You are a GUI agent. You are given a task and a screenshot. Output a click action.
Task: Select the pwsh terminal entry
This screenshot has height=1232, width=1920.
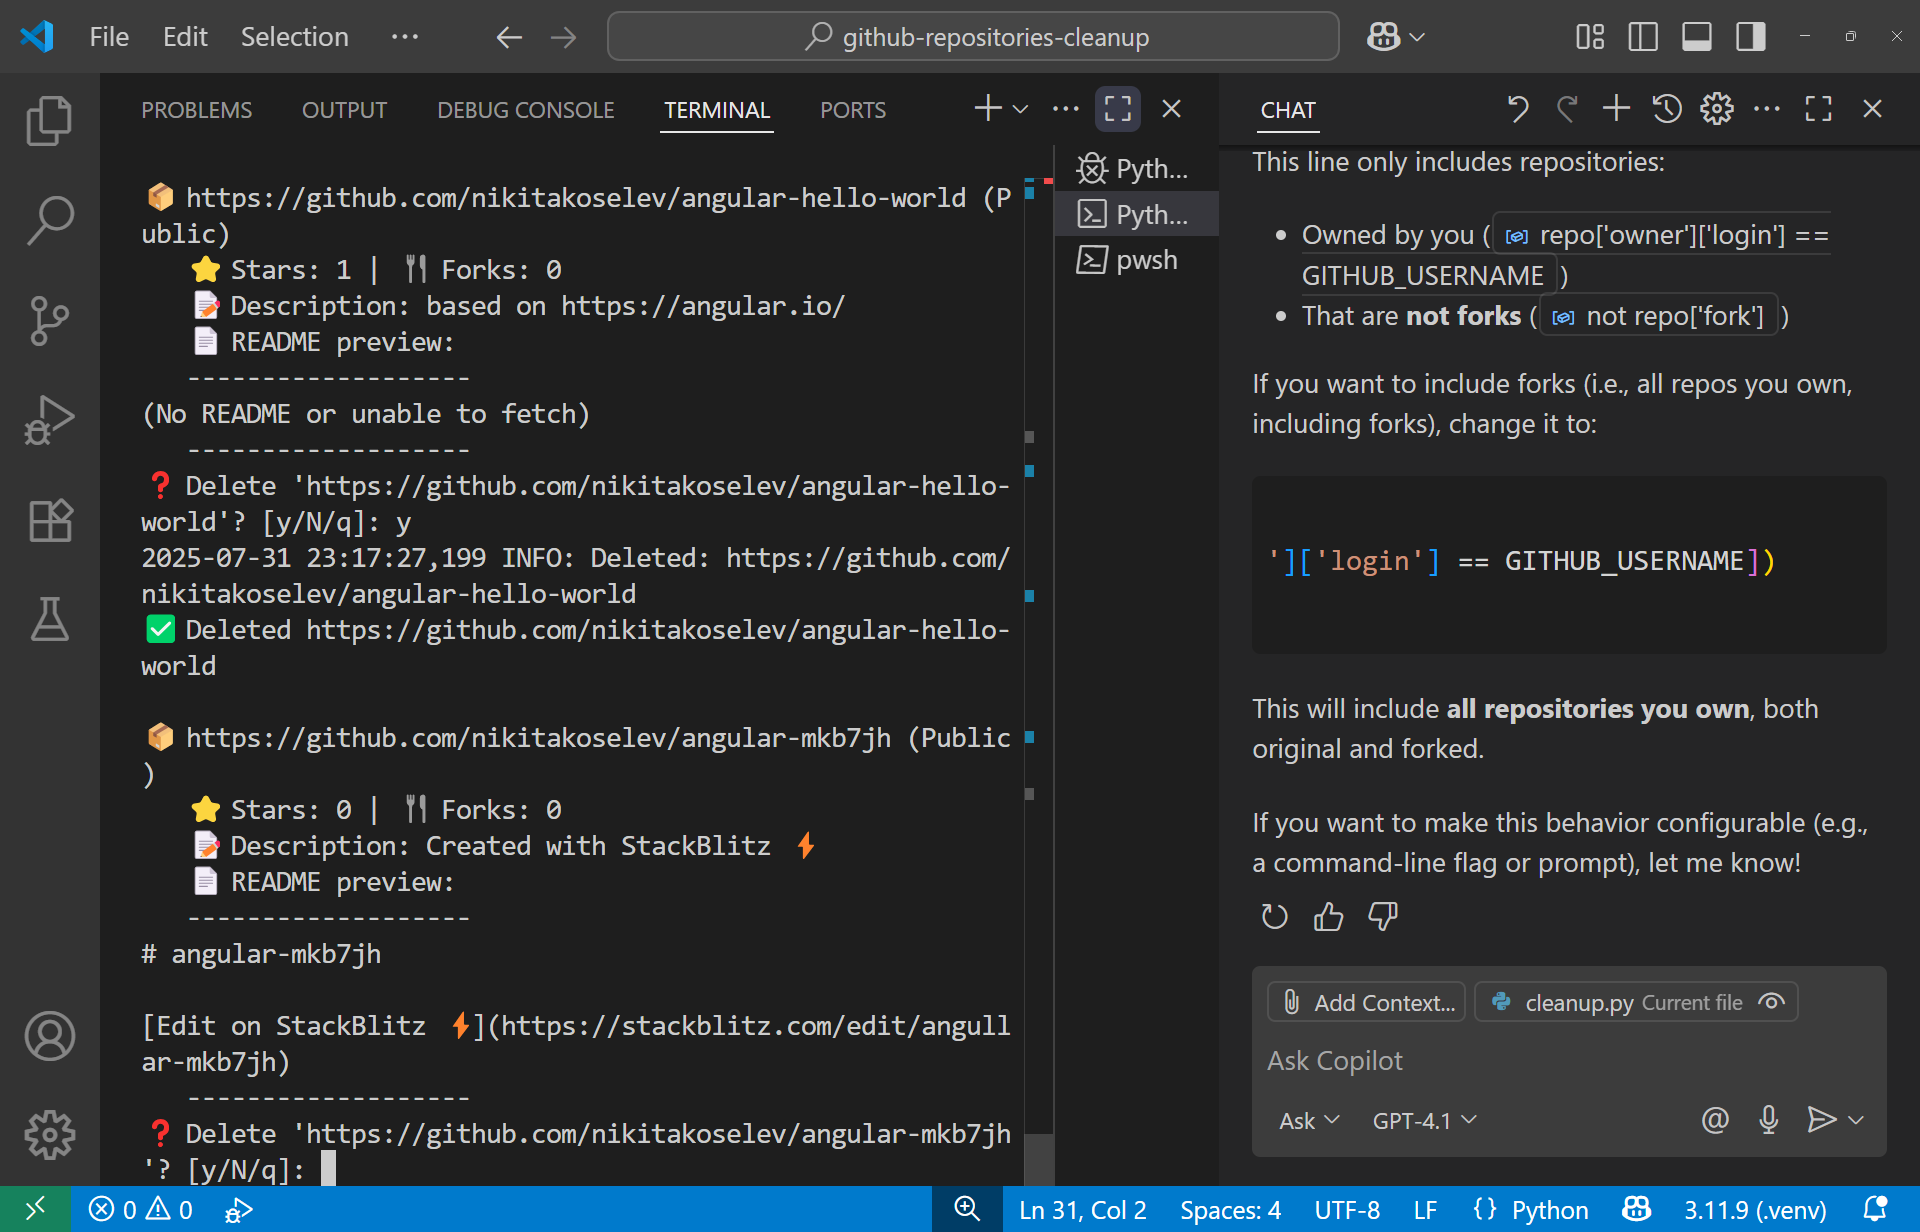1136,260
